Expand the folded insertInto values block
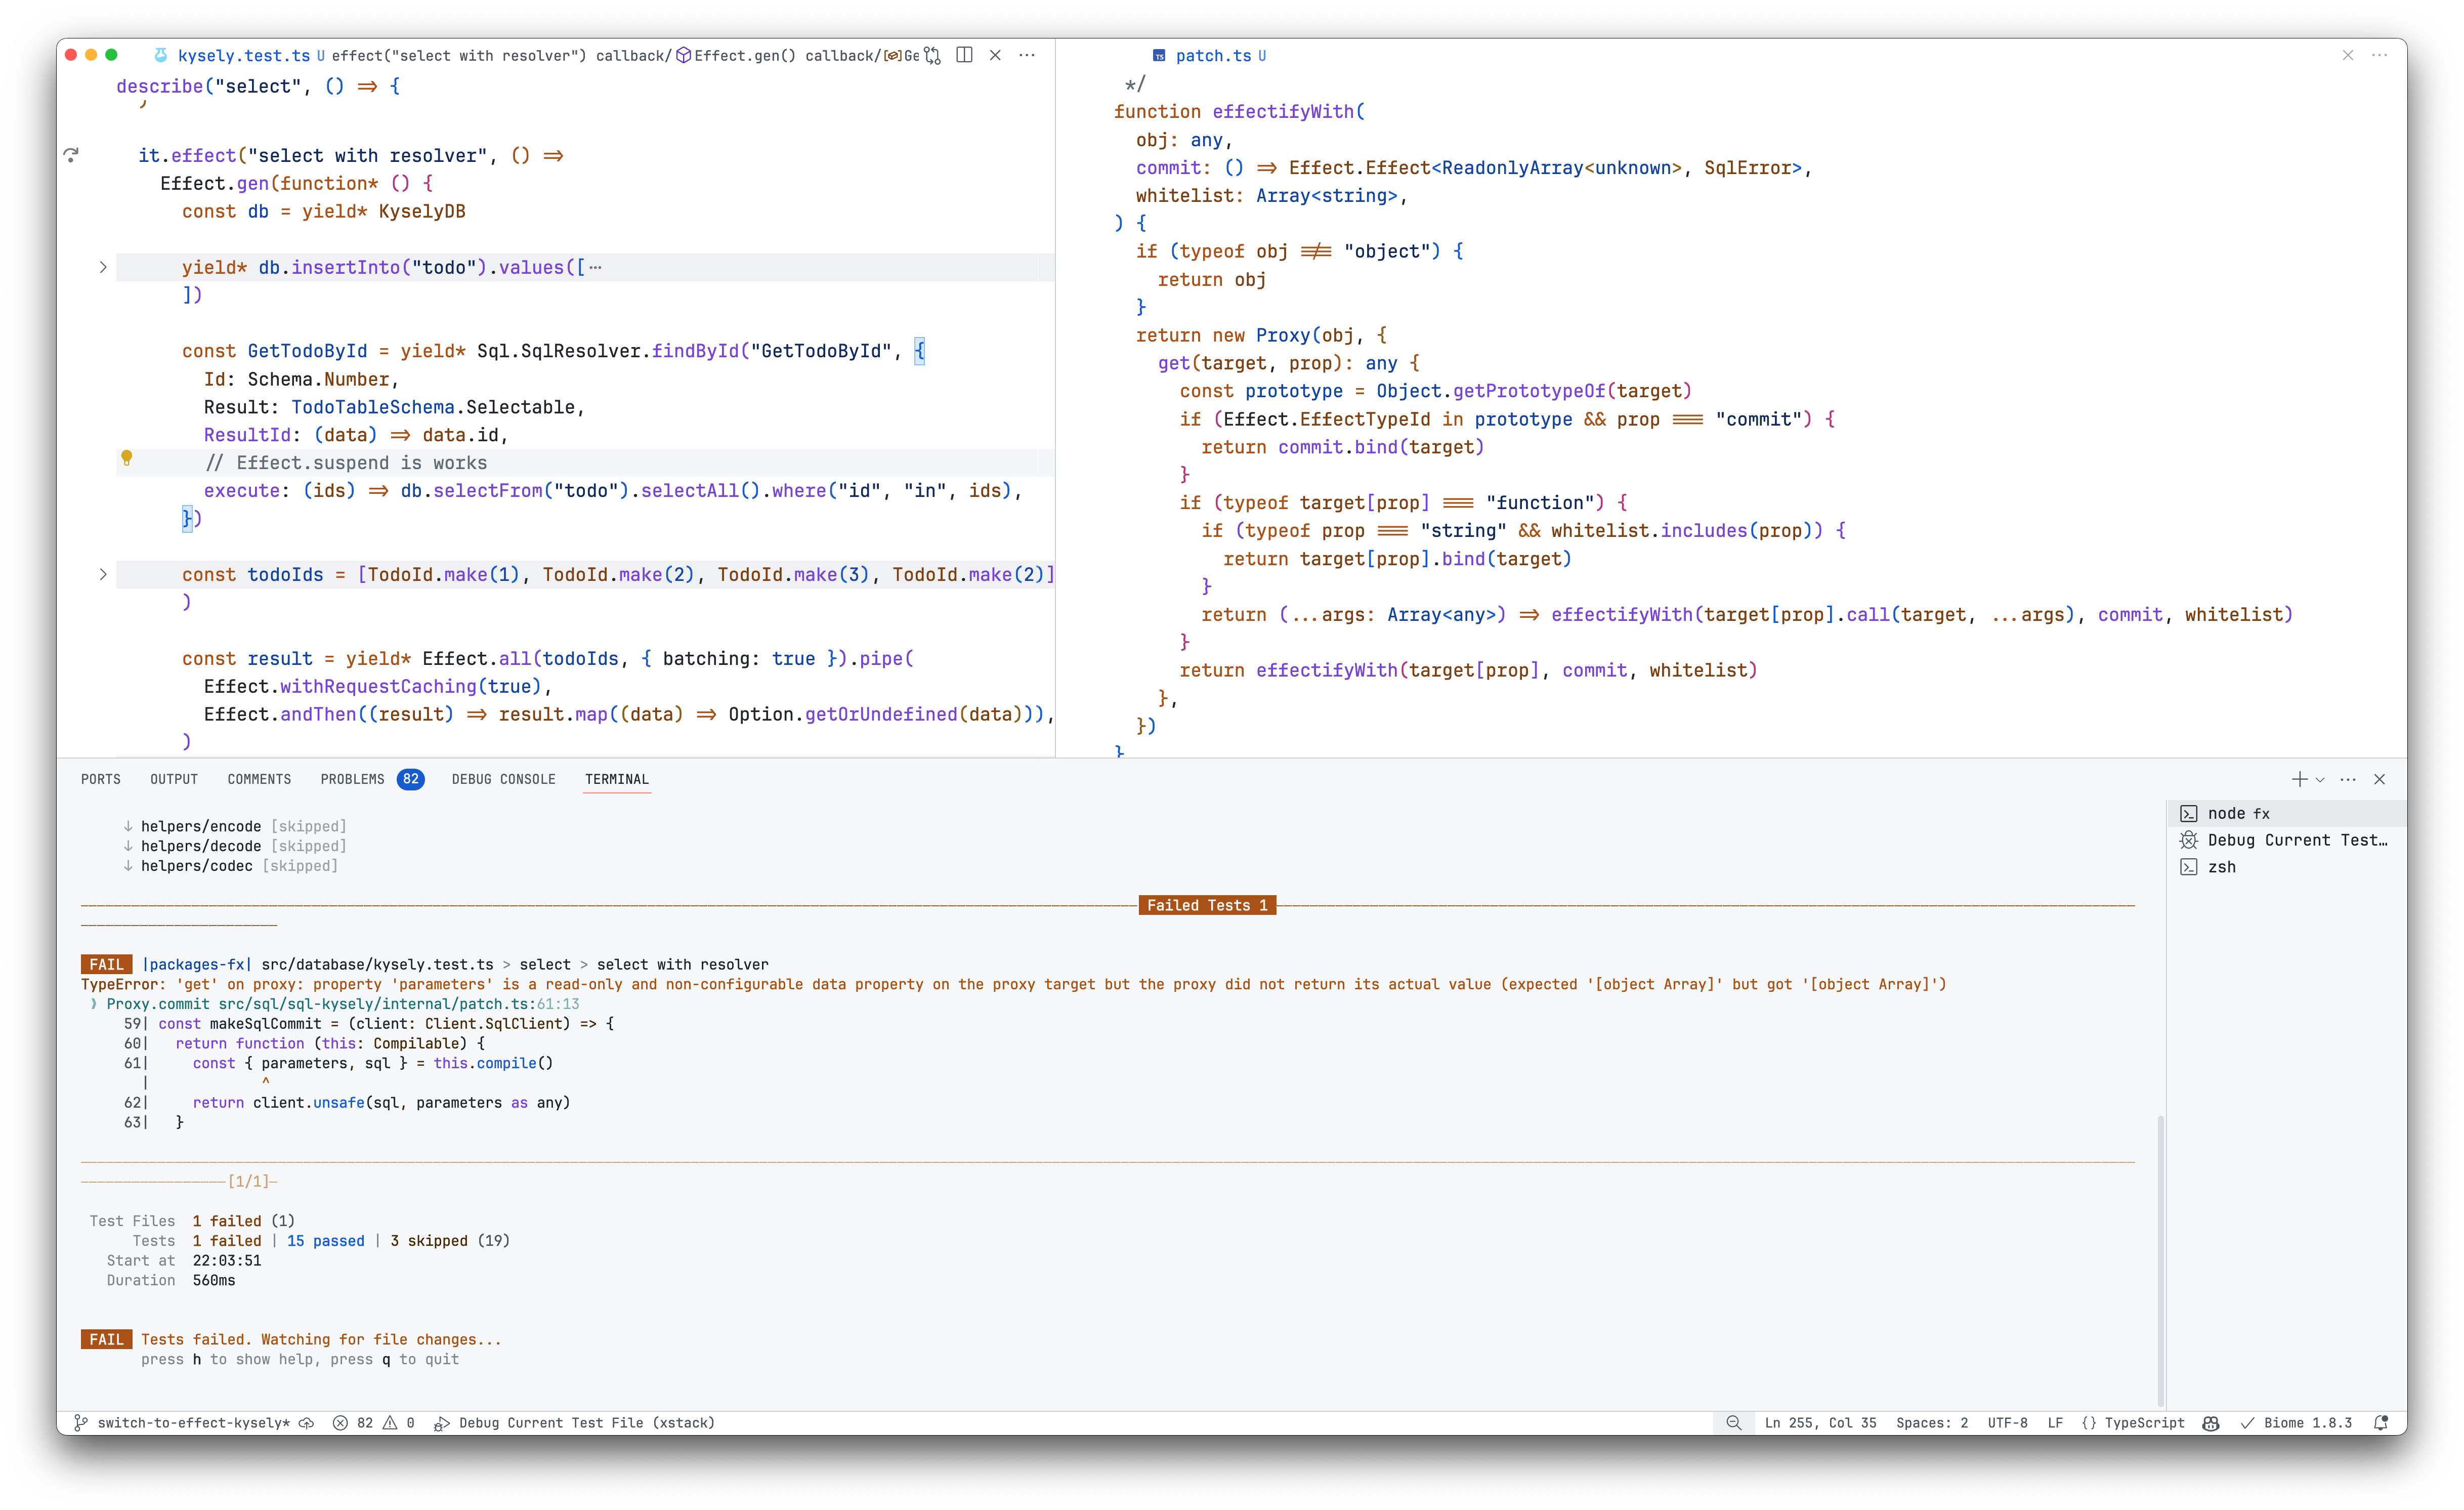Viewport: 2464px width, 1510px height. tap(103, 267)
